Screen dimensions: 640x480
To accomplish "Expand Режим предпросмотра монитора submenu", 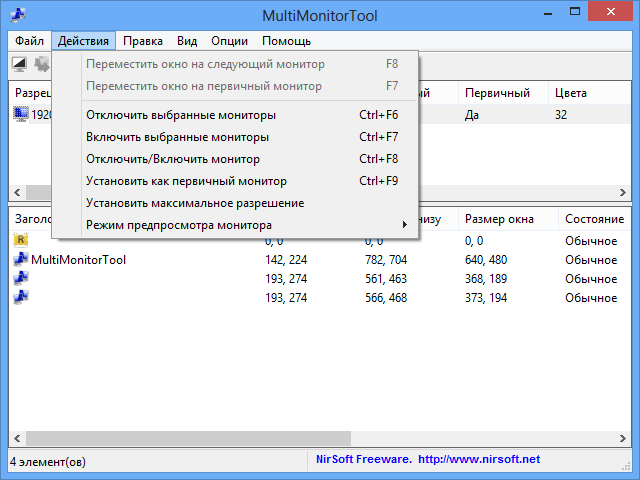I will pyautogui.click(x=235, y=225).
